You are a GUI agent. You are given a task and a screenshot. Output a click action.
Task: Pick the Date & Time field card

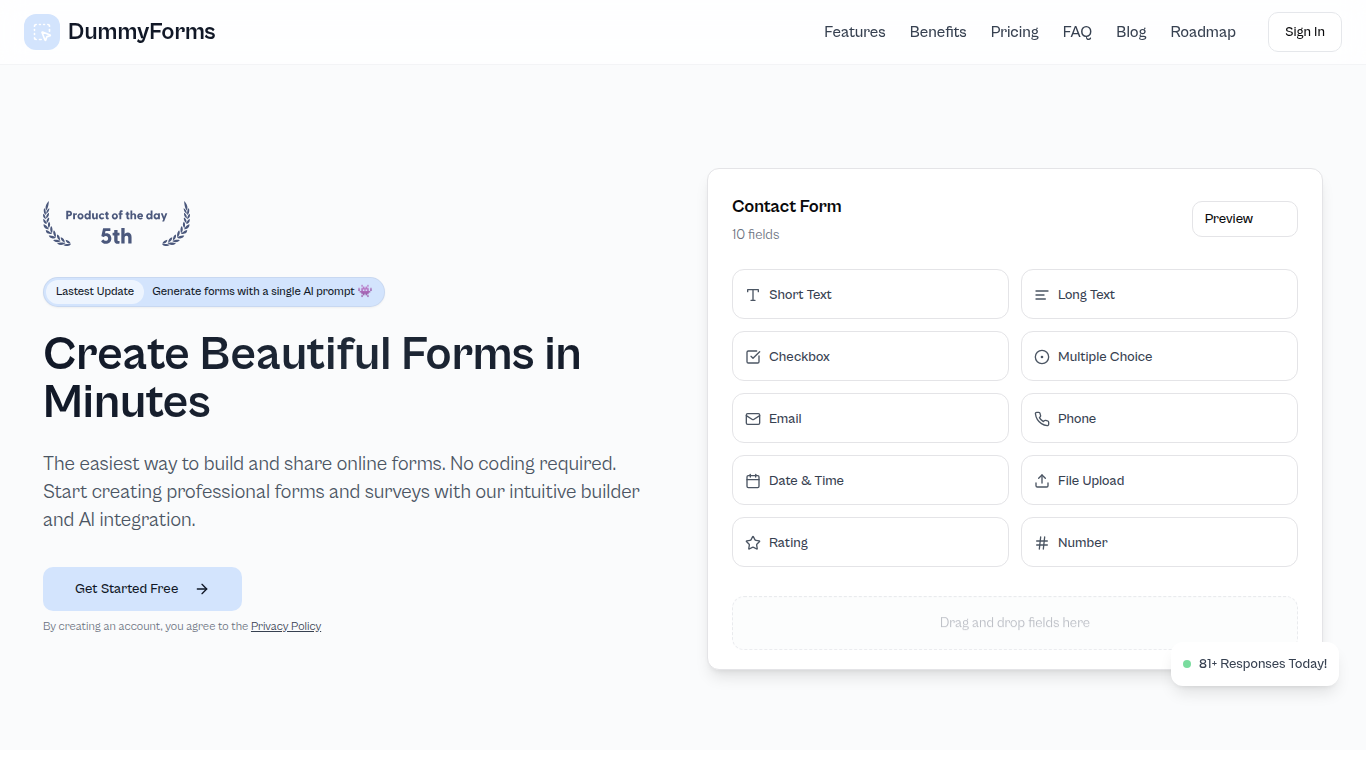(x=870, y=480)
